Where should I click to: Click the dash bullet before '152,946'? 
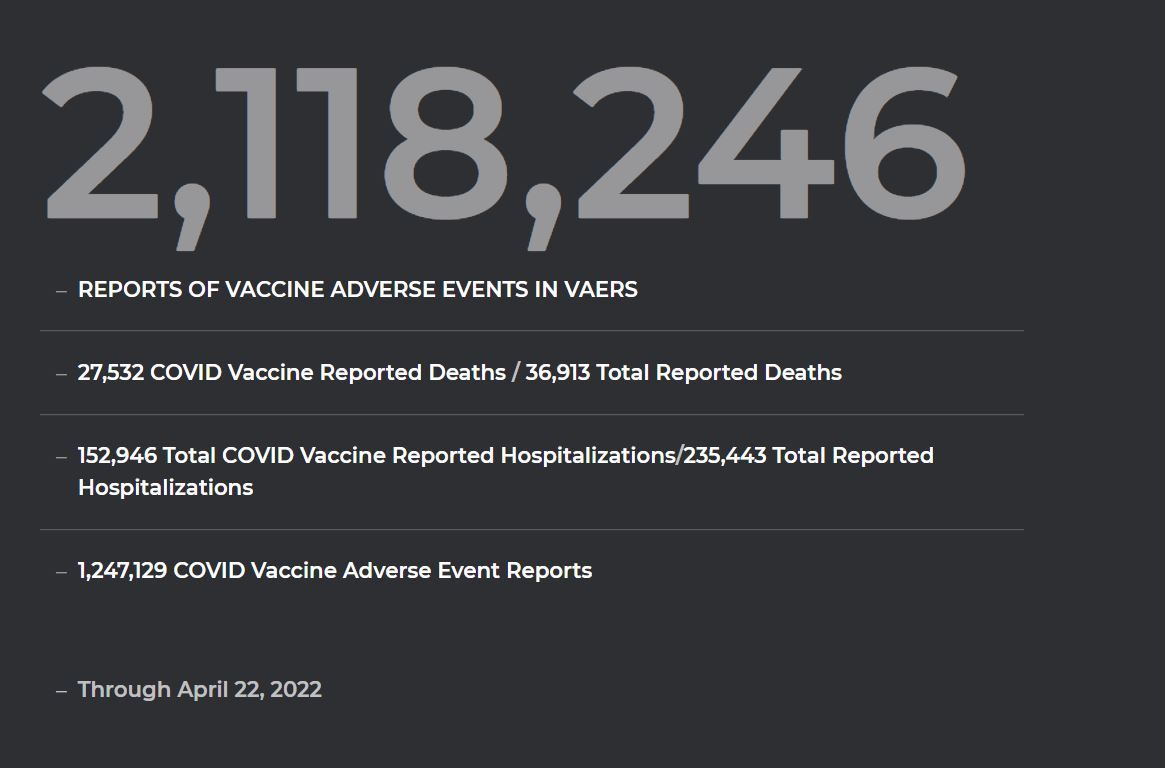tap(62, 457)
